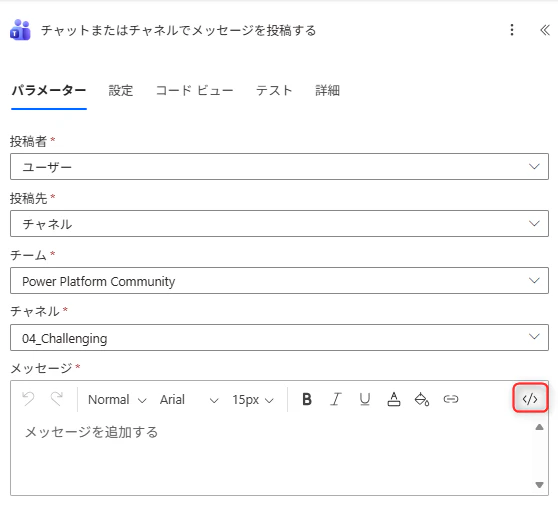Open the テスト tab
This screenshot has width=558, height=508.
click(274, 90)
